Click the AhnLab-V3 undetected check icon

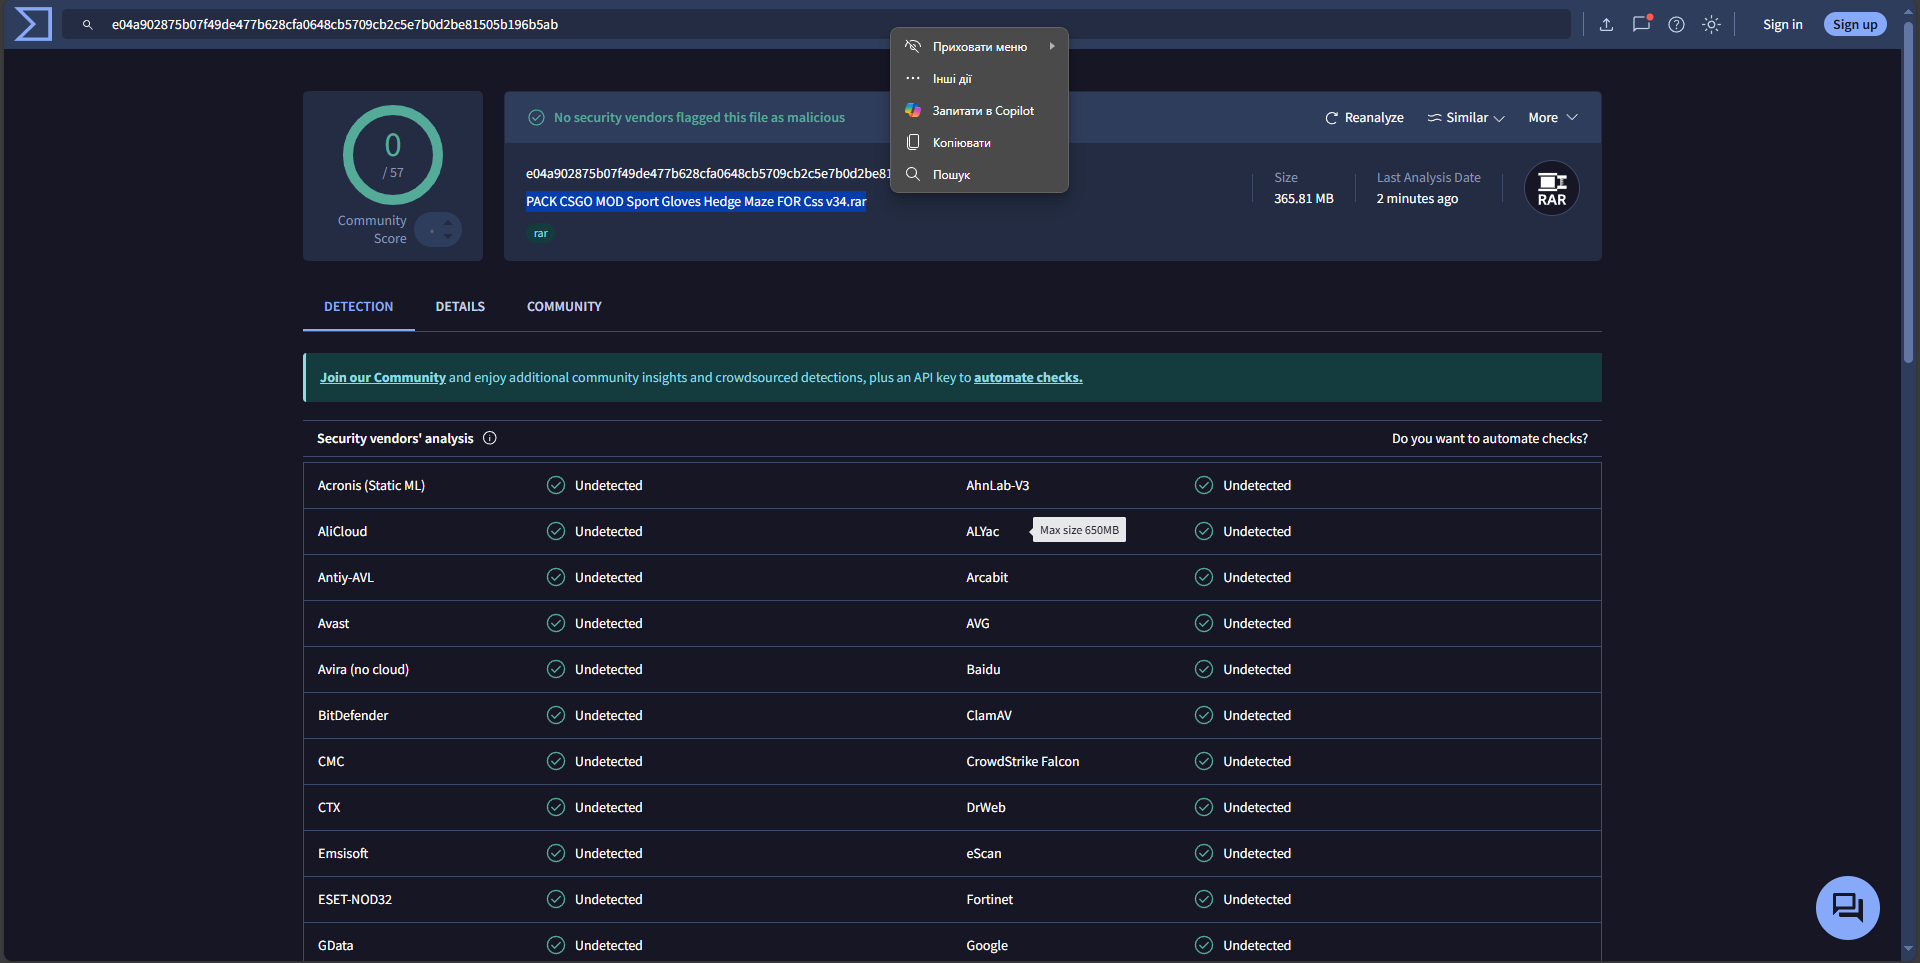(1204, 485)
